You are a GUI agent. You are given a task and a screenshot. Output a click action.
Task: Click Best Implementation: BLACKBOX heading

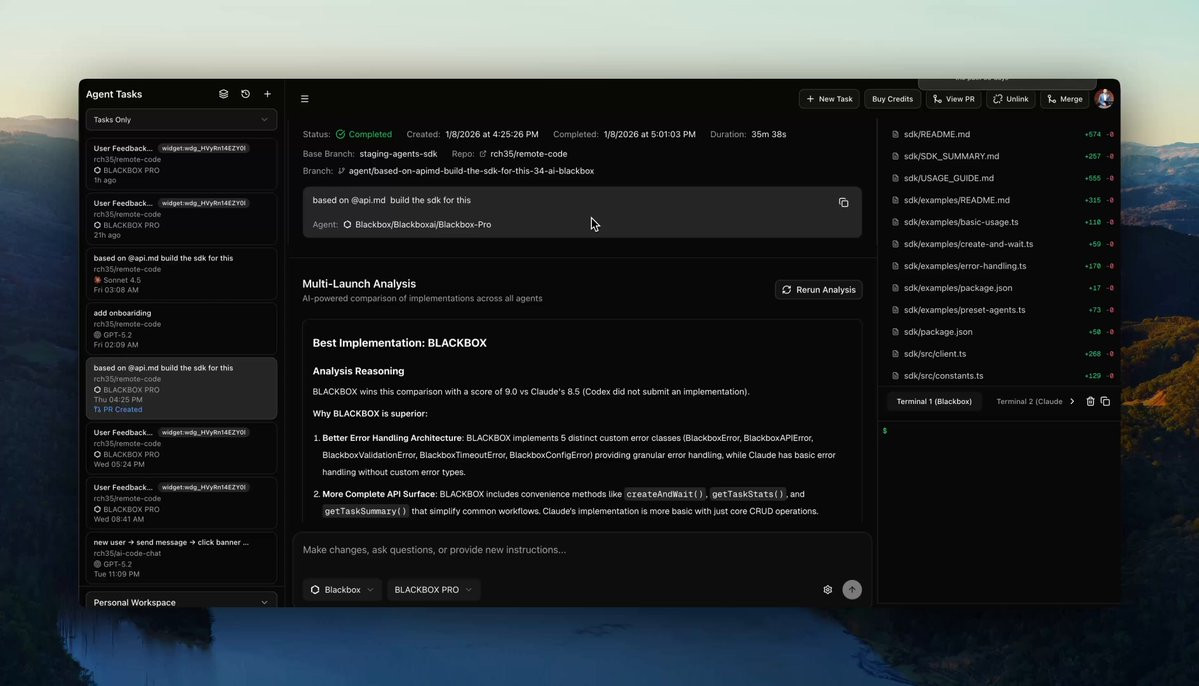point(399,343)
